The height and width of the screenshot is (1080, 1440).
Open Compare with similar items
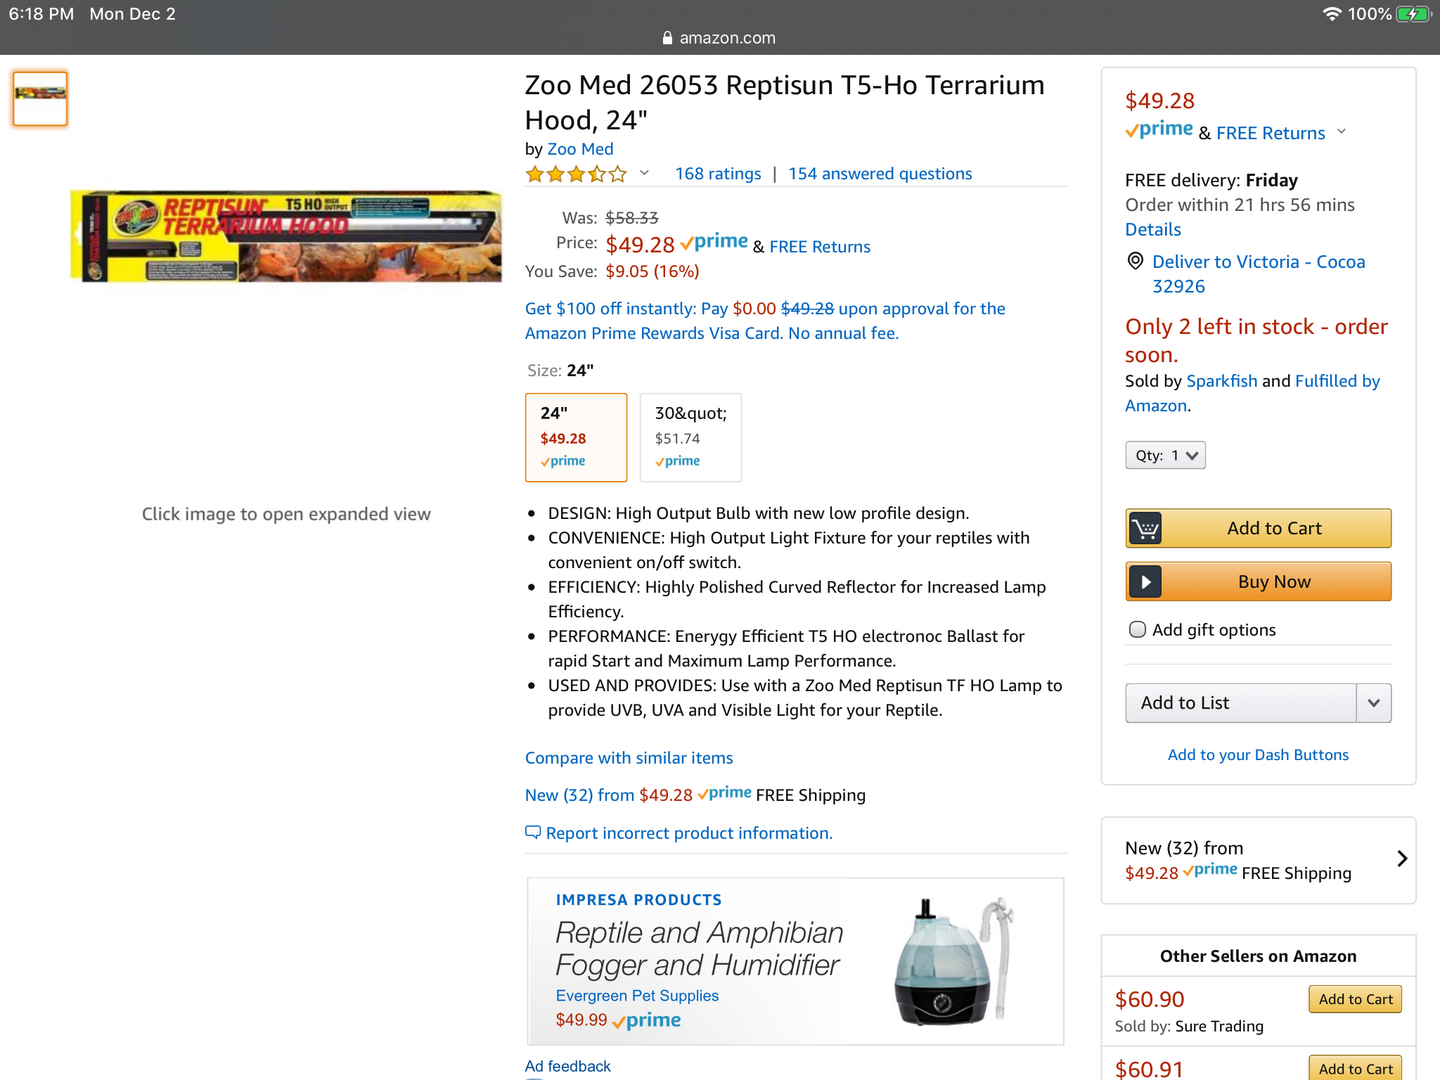click(x=629, y=758)
